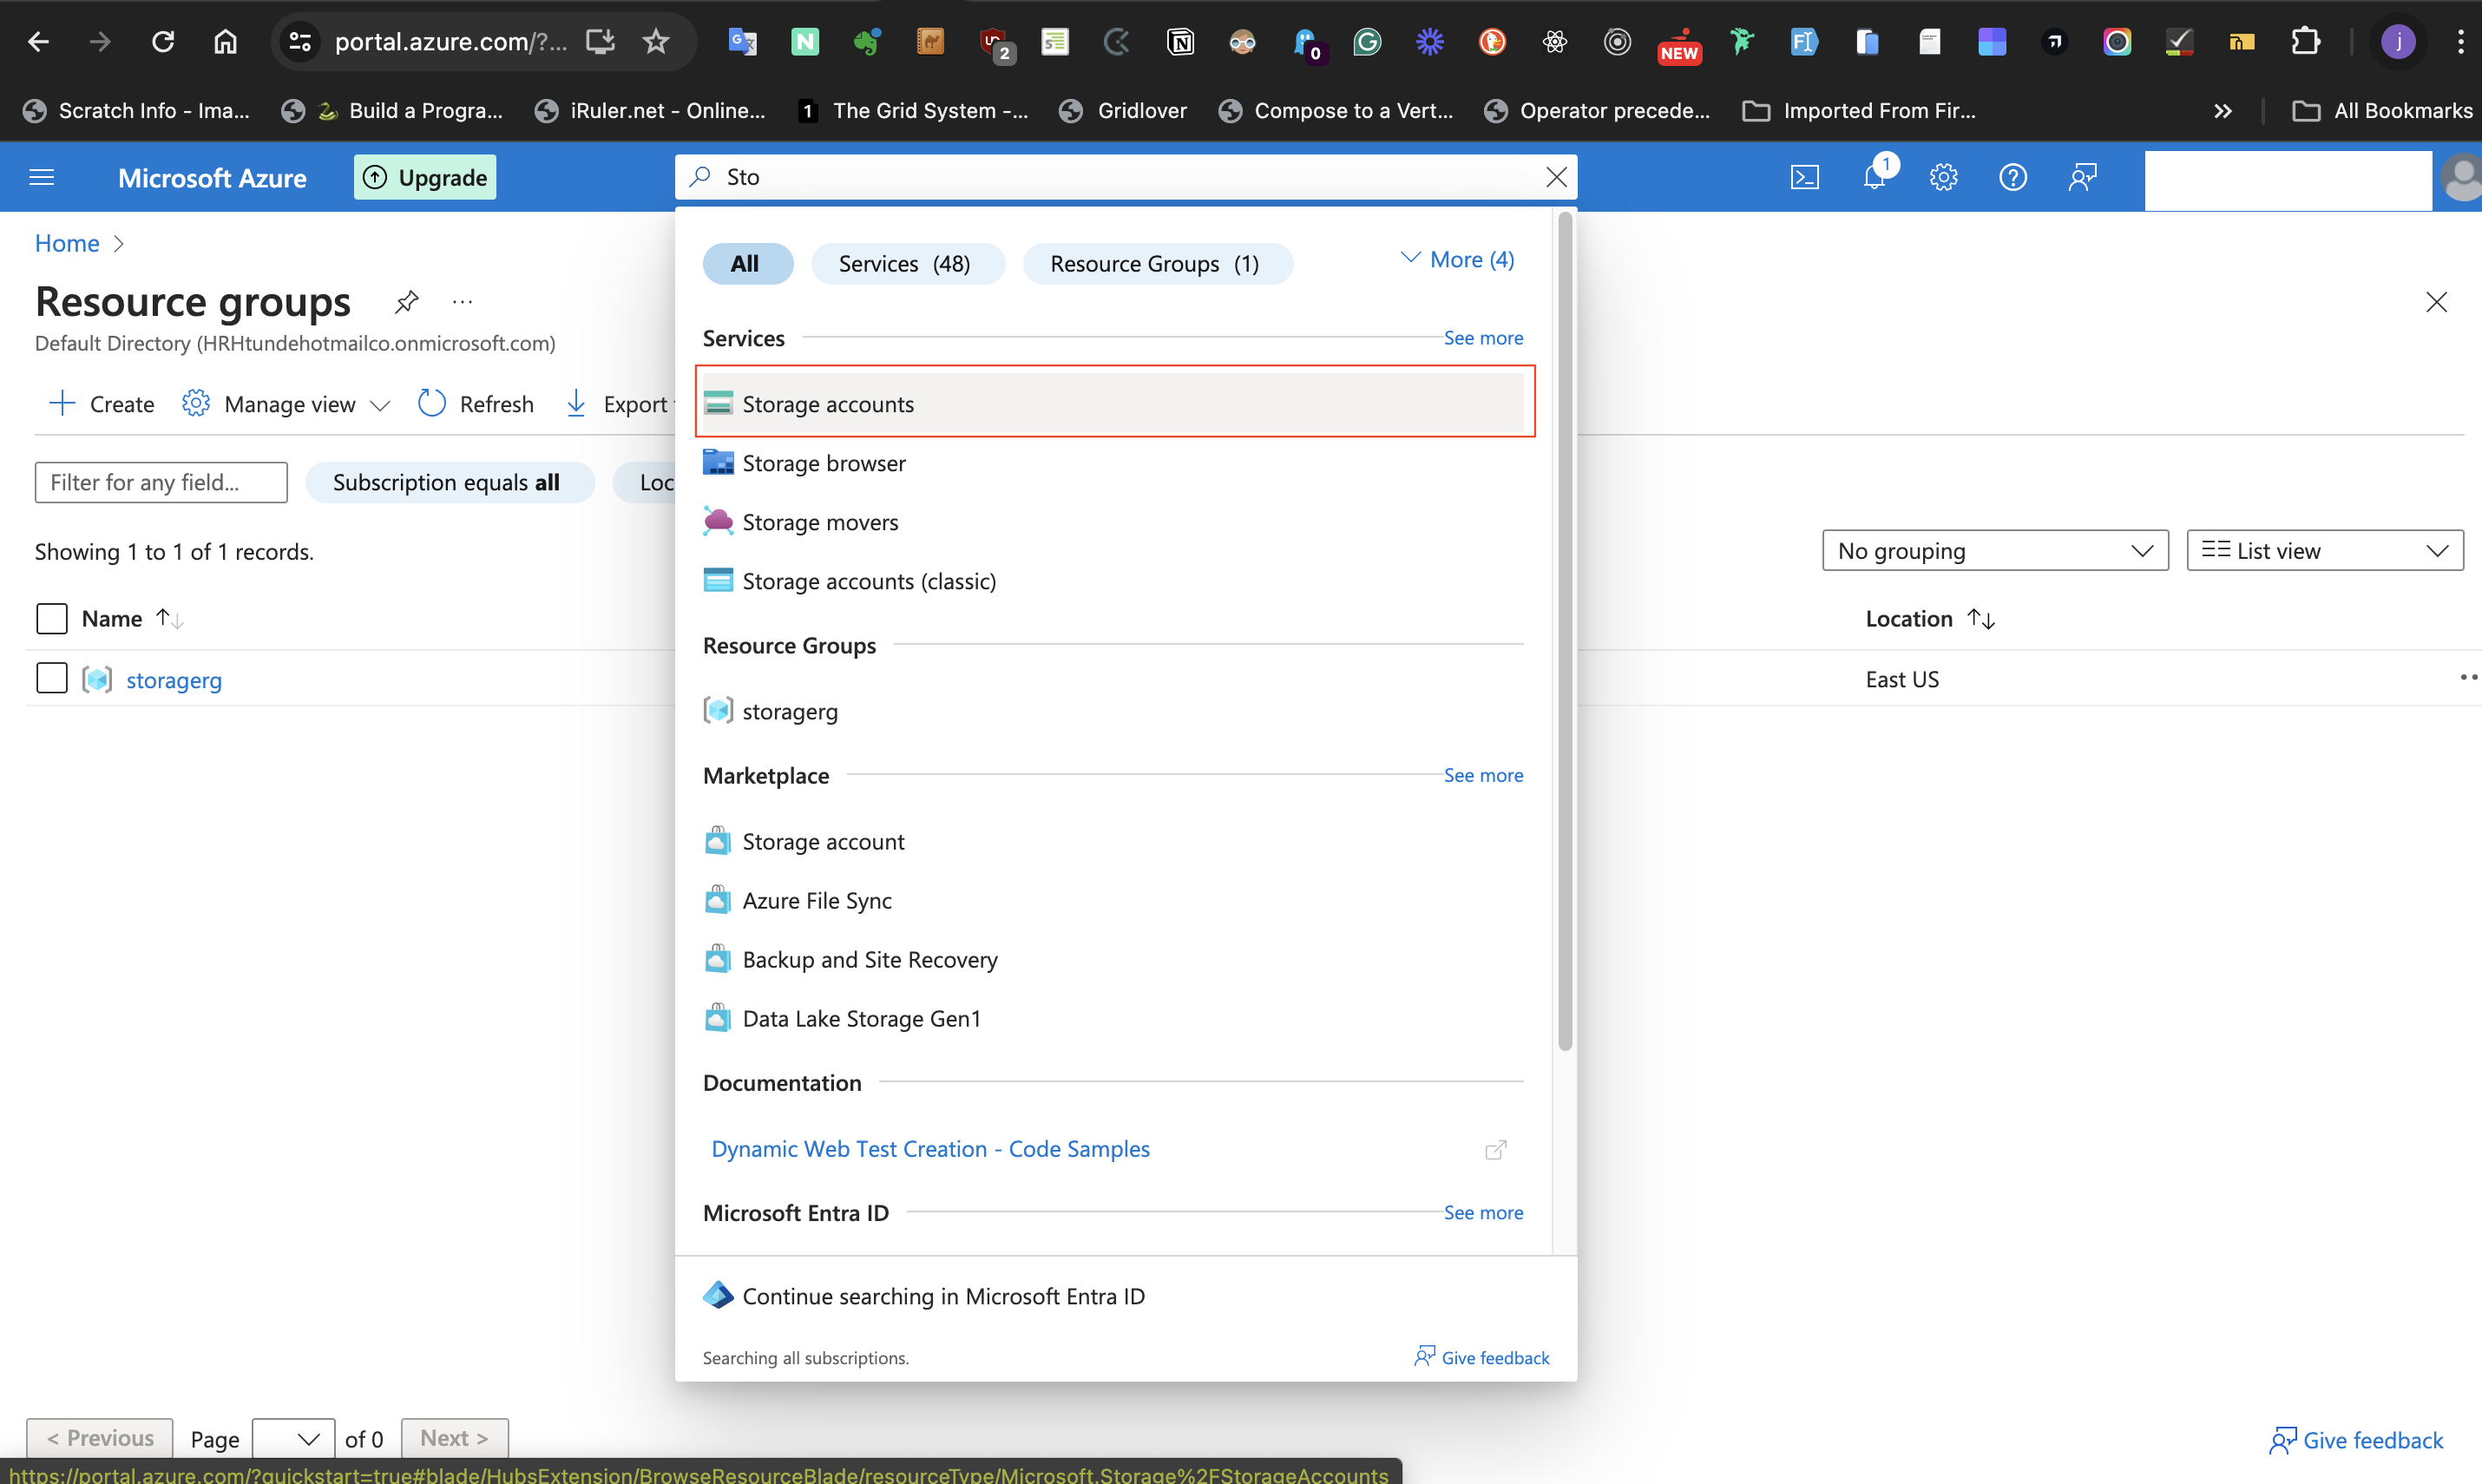The height and width of the screenshot is (1484, 2482).
Task: Click the Refresh toolbar icon
Action: point(432,403)
